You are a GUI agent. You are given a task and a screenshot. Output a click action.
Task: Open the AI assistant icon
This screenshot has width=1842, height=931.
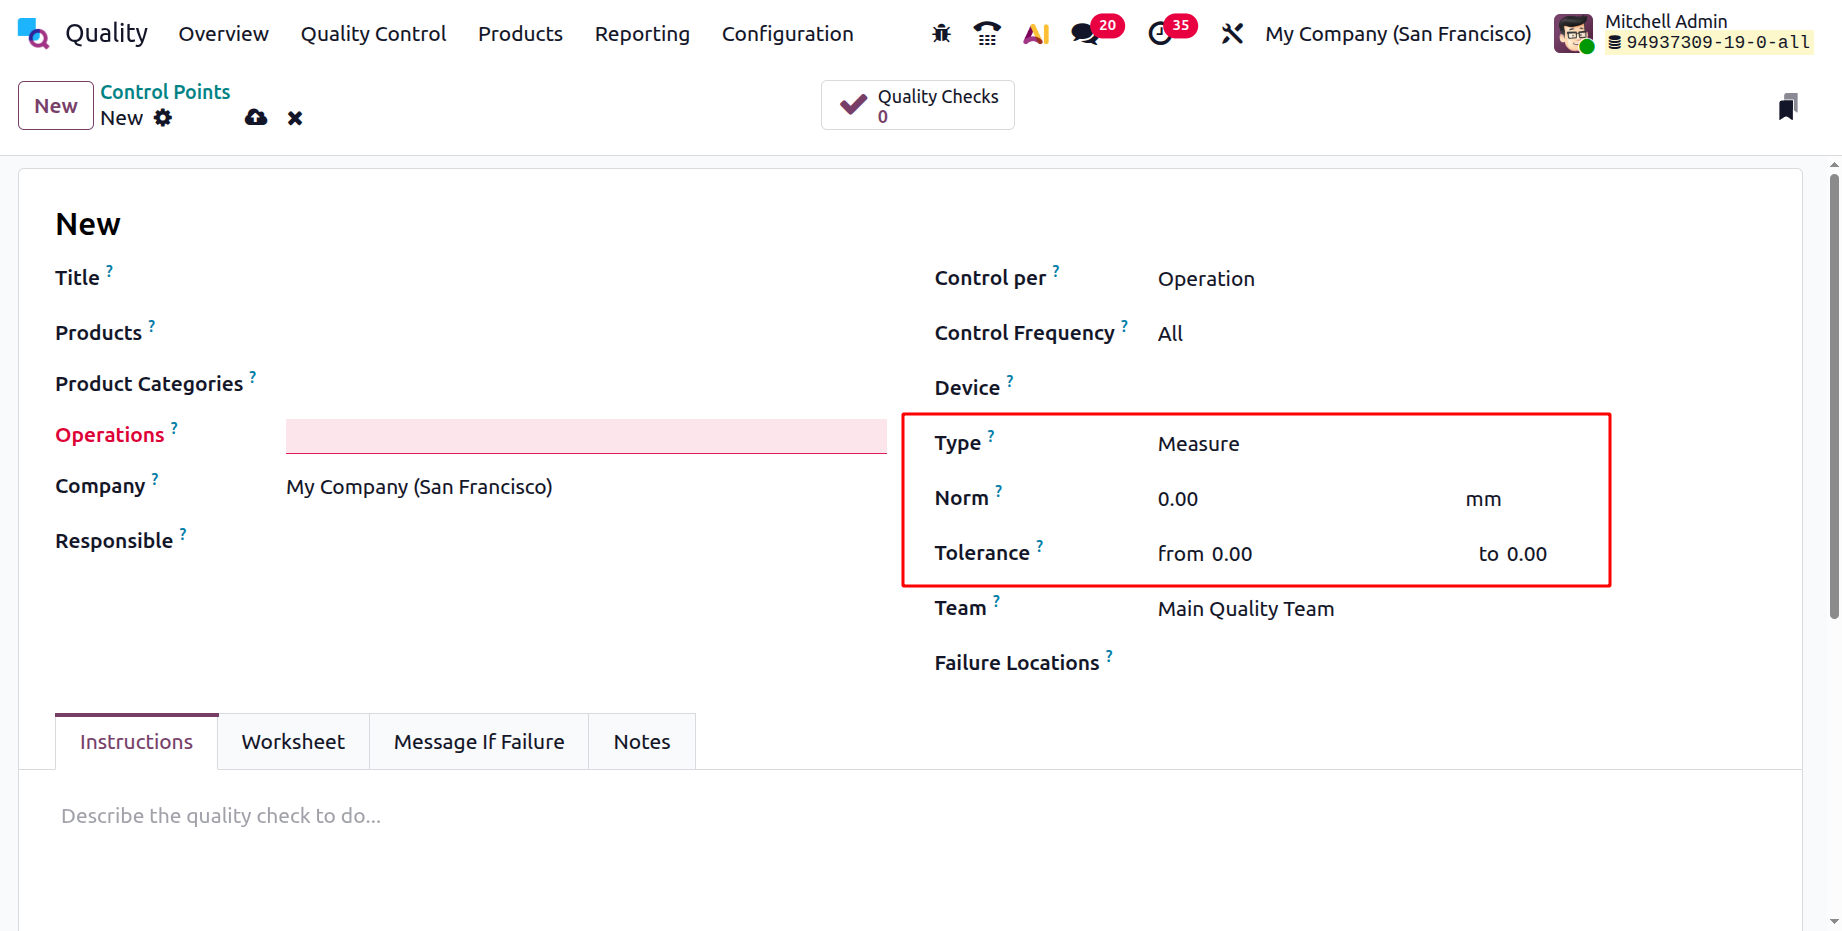click(1036, 34)
